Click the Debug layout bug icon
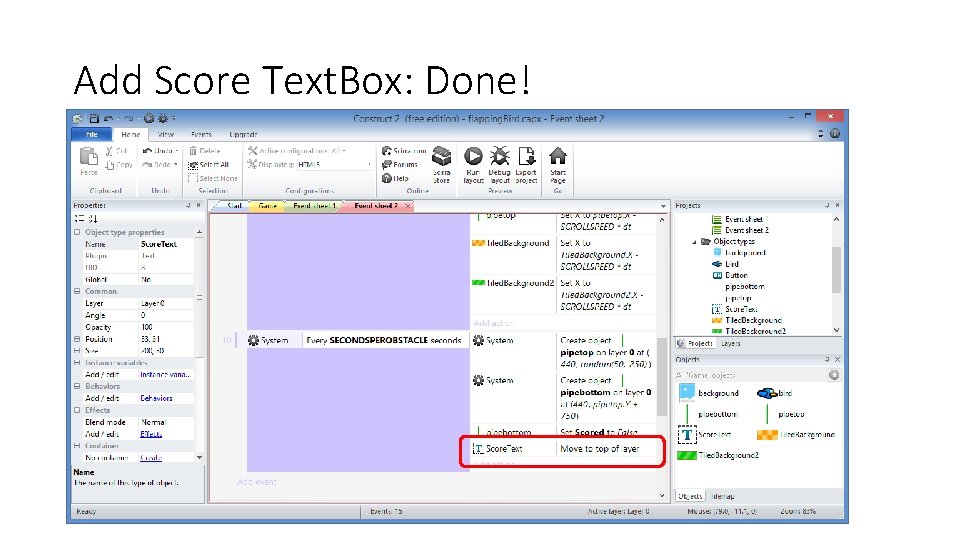The image size is (960, 540). 500,156
